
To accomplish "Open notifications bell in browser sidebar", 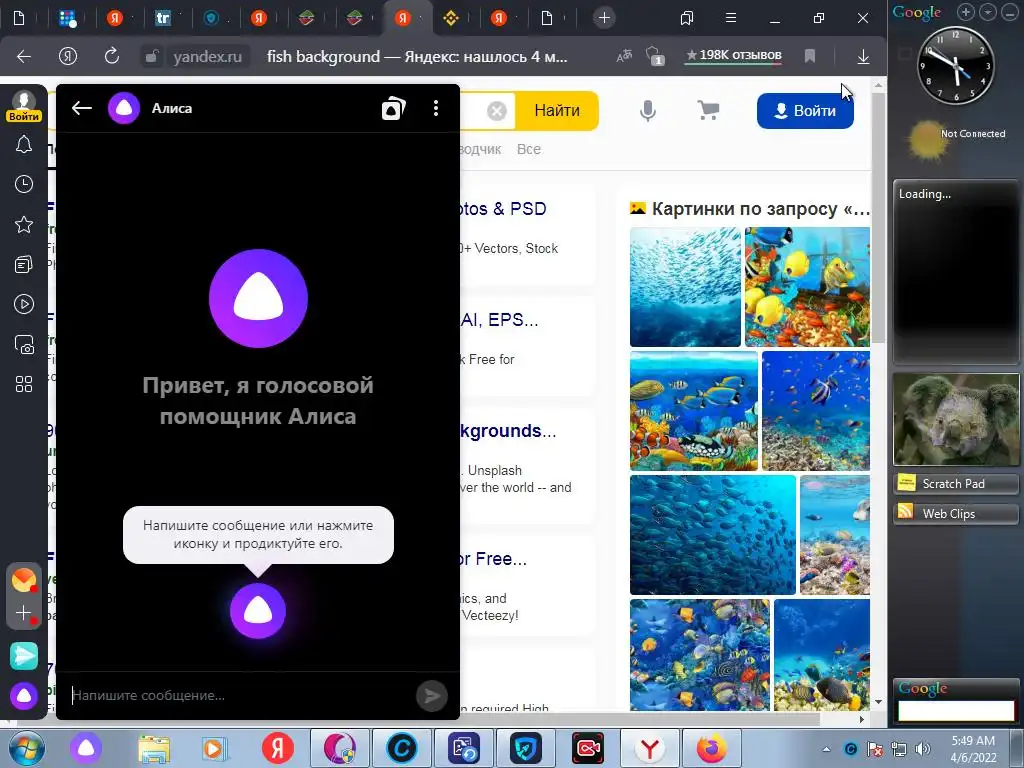I will (24, 144).
